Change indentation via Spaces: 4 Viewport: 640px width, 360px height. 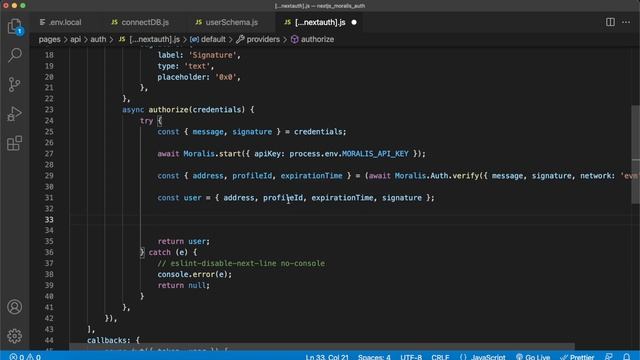[x=374, y=357]
